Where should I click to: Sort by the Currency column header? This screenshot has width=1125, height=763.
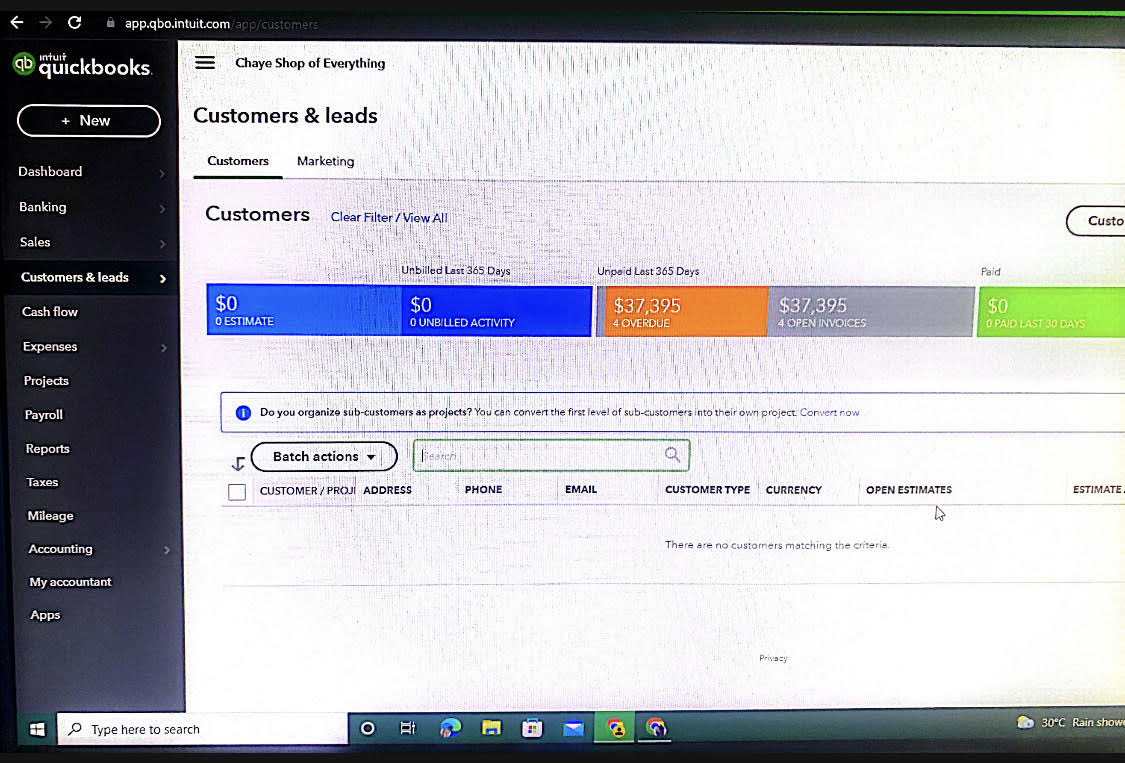pyautogui.click(x=794, y=490)
